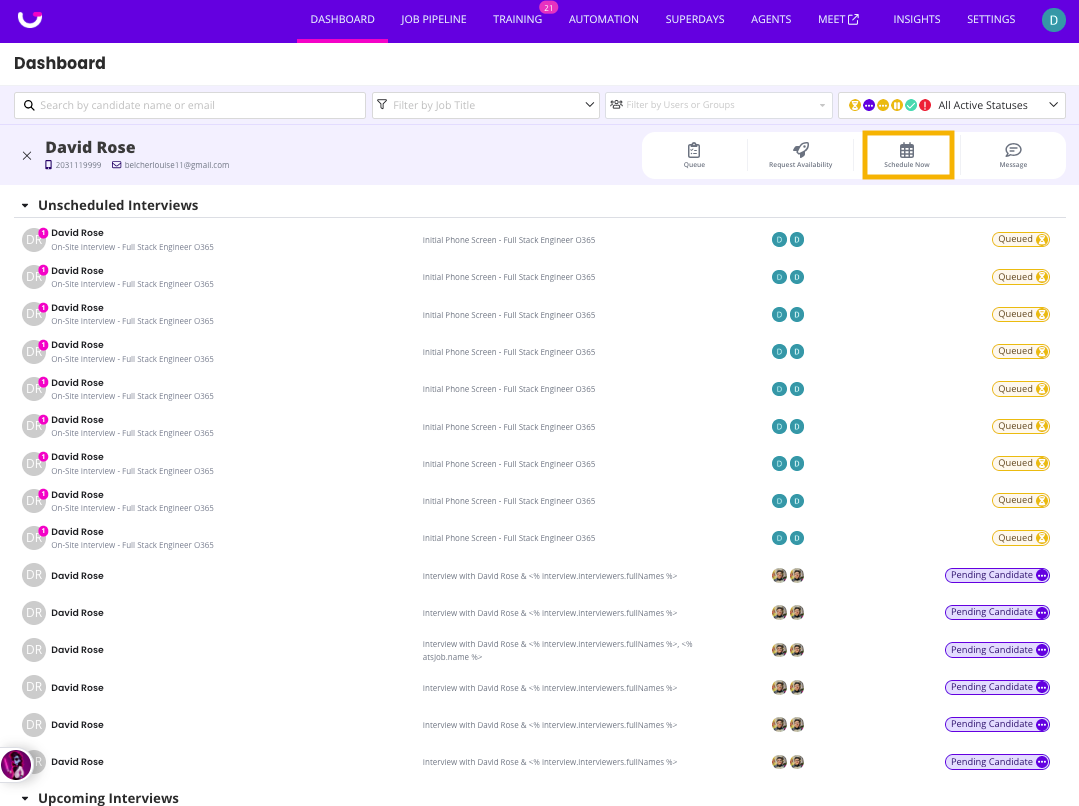Click the green checkmark status icon in status filter
1079x806 pixels.
(911, 105)
